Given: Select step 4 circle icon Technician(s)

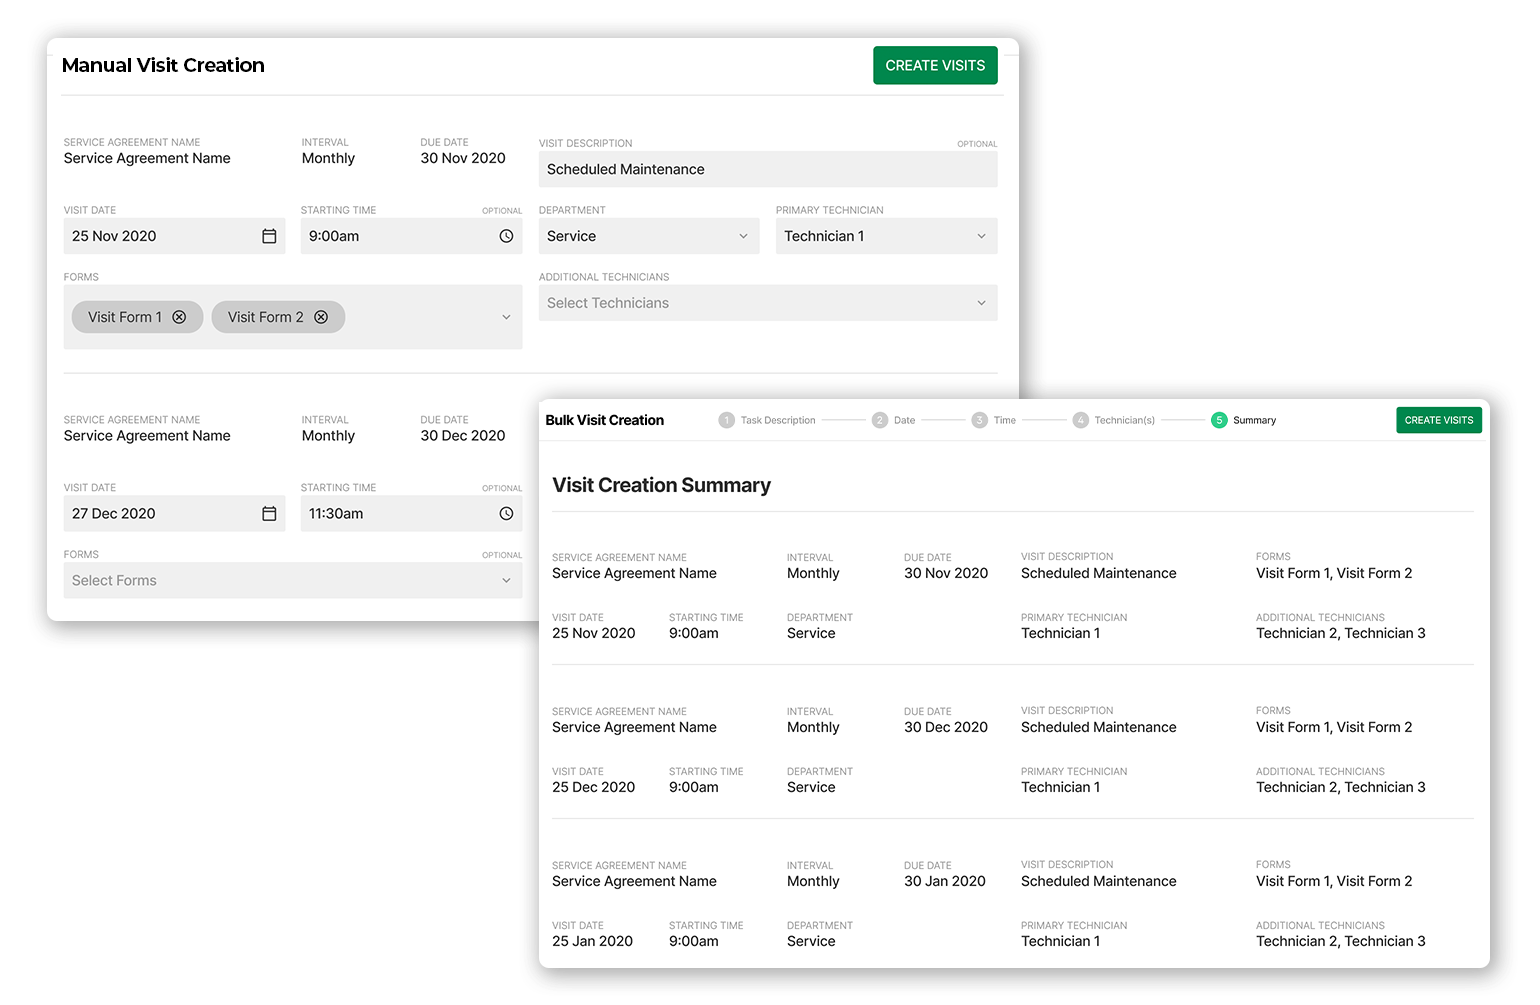Looking at the screenshot, I should point(1080,420).
